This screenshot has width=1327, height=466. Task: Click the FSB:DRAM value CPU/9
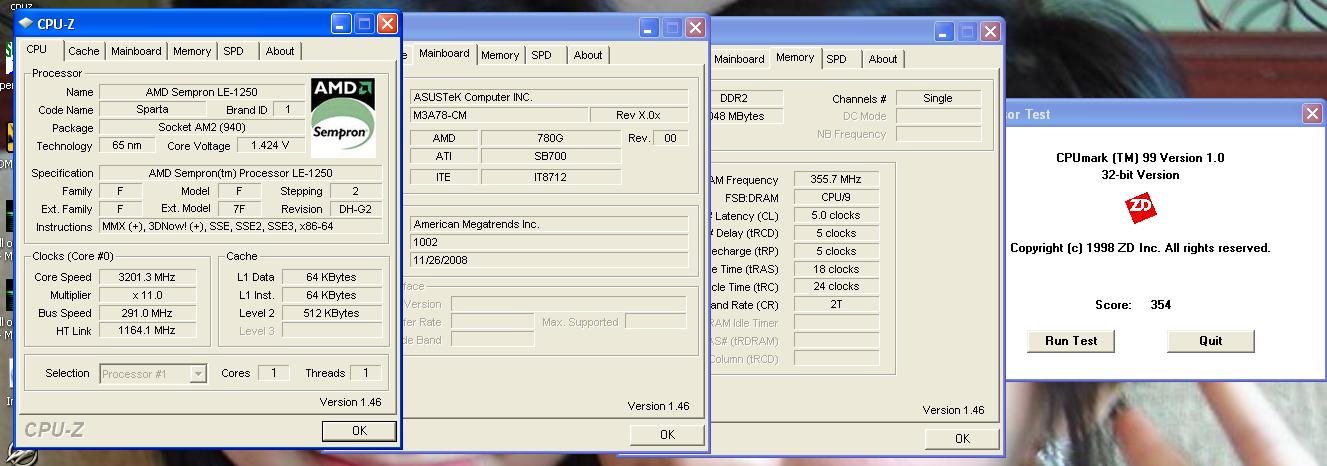(x=837, y=197)
